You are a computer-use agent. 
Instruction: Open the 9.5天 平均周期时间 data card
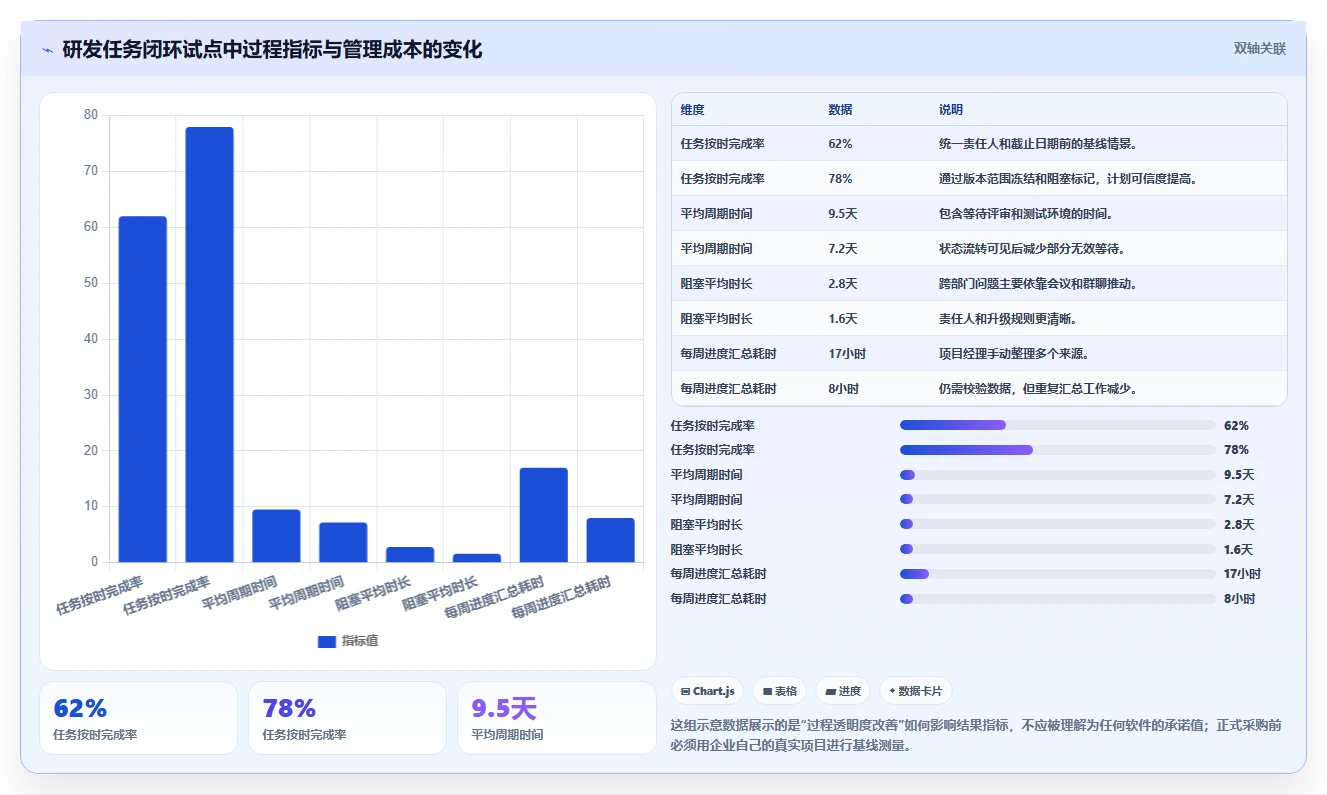click(556, 718)
